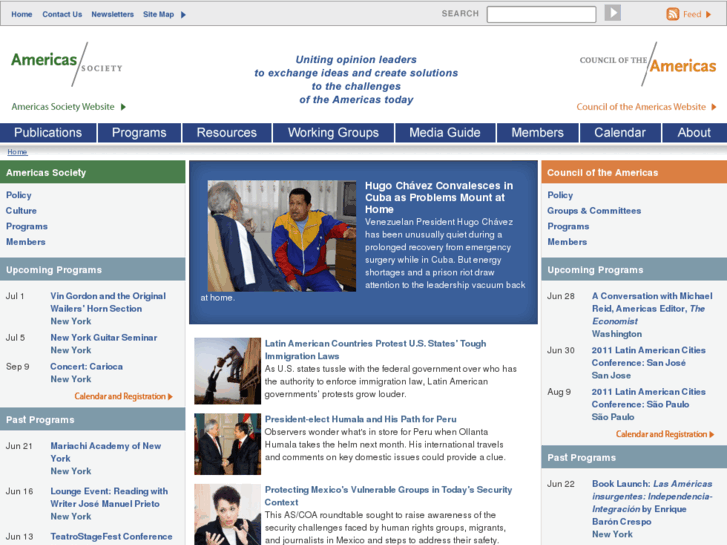This screenshot has width=727, height=545.
Task: Open the Media Guide menu
Action: (x=445, y=133)
